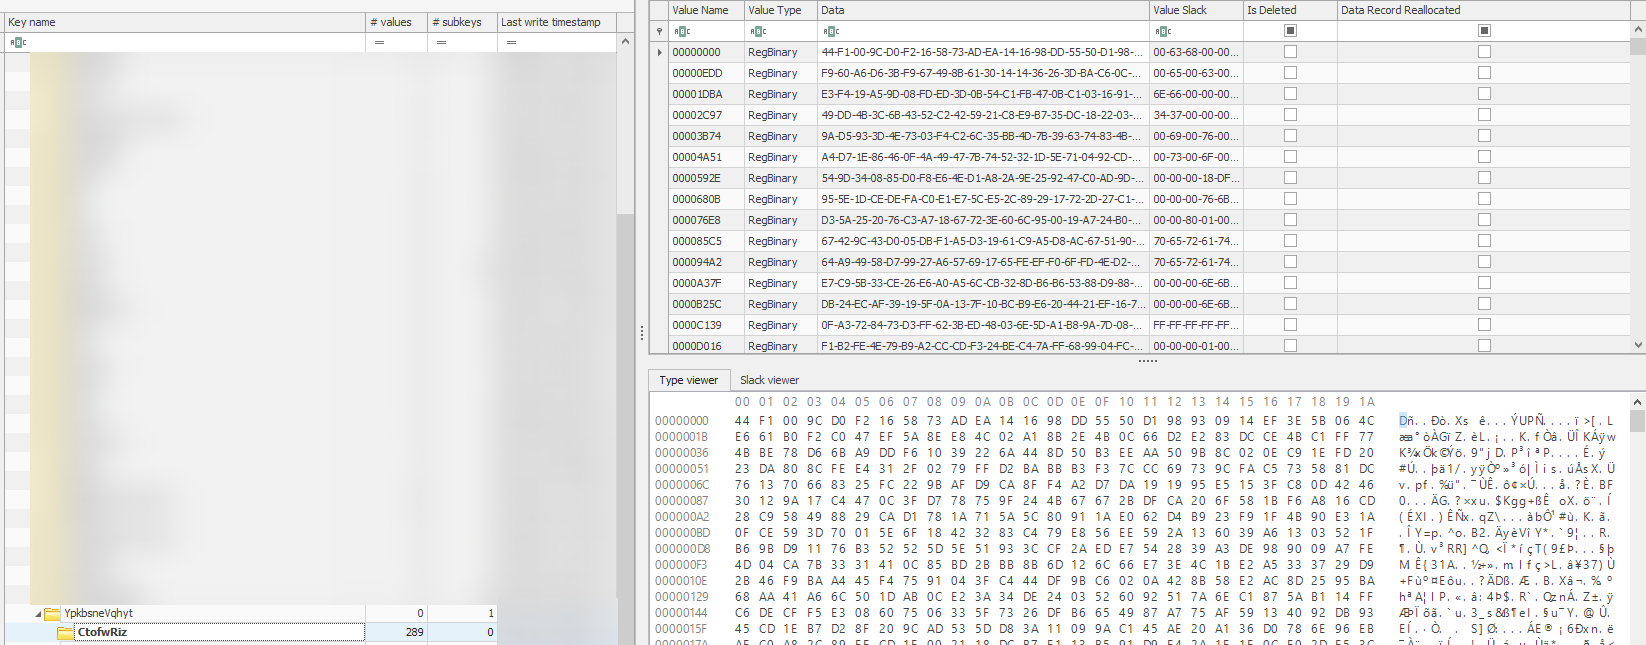The image size is (1646, 645).
Task: Sort by the Last write timestamp column header
Action: [x=550, y=22]
